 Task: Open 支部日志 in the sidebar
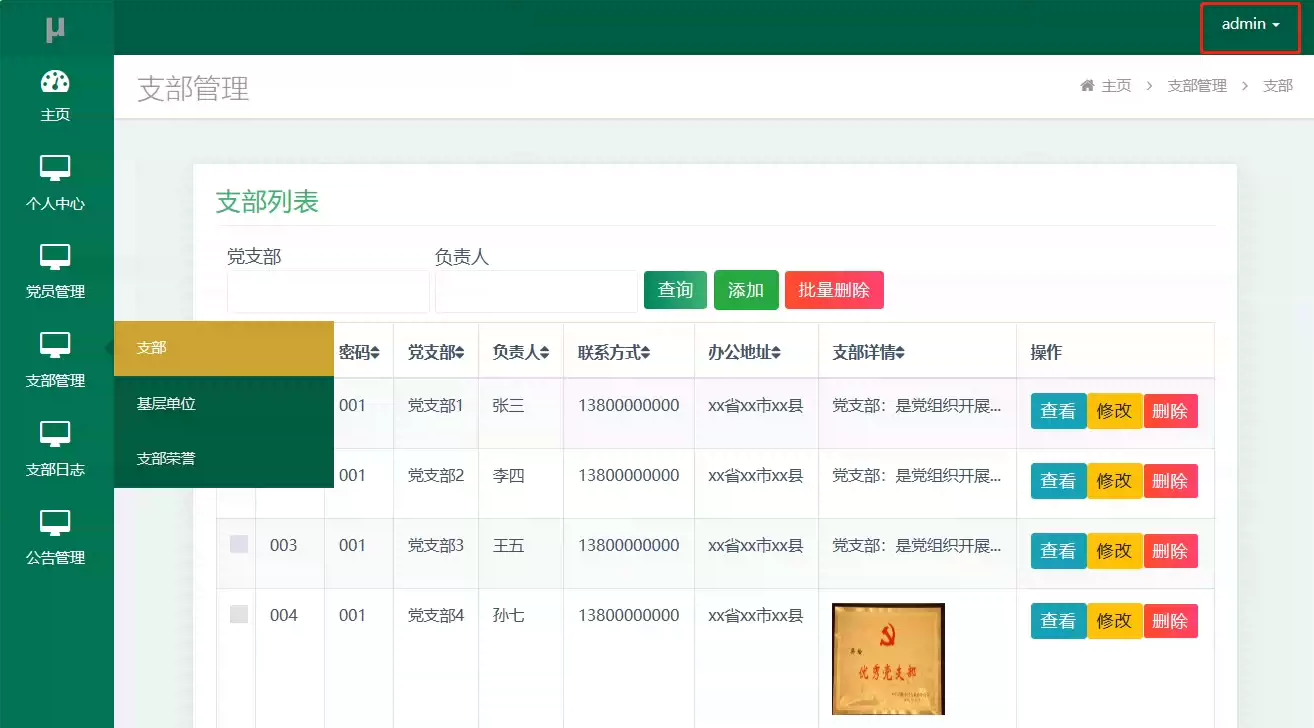click(55, 448)
